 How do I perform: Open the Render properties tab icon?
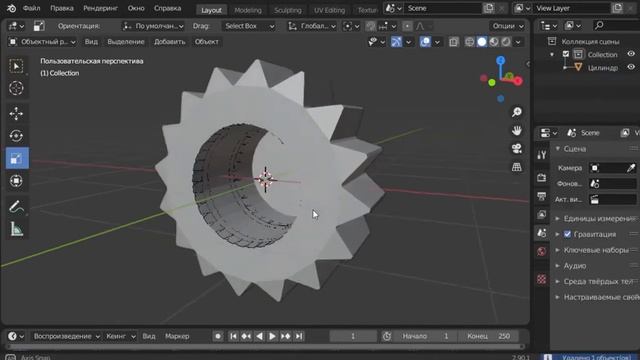(x=542, y=178)
